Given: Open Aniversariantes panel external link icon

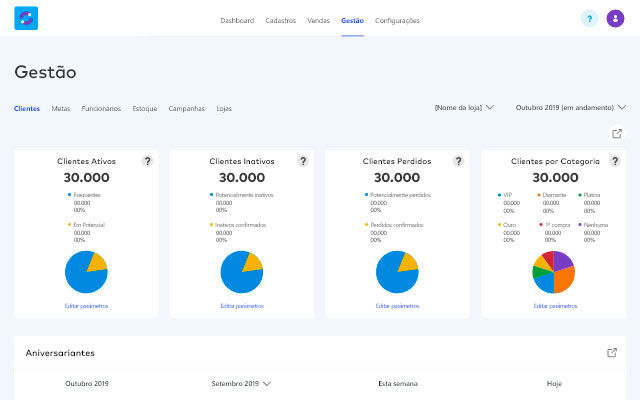Looking at the screenshot, I should pos(612,353).
